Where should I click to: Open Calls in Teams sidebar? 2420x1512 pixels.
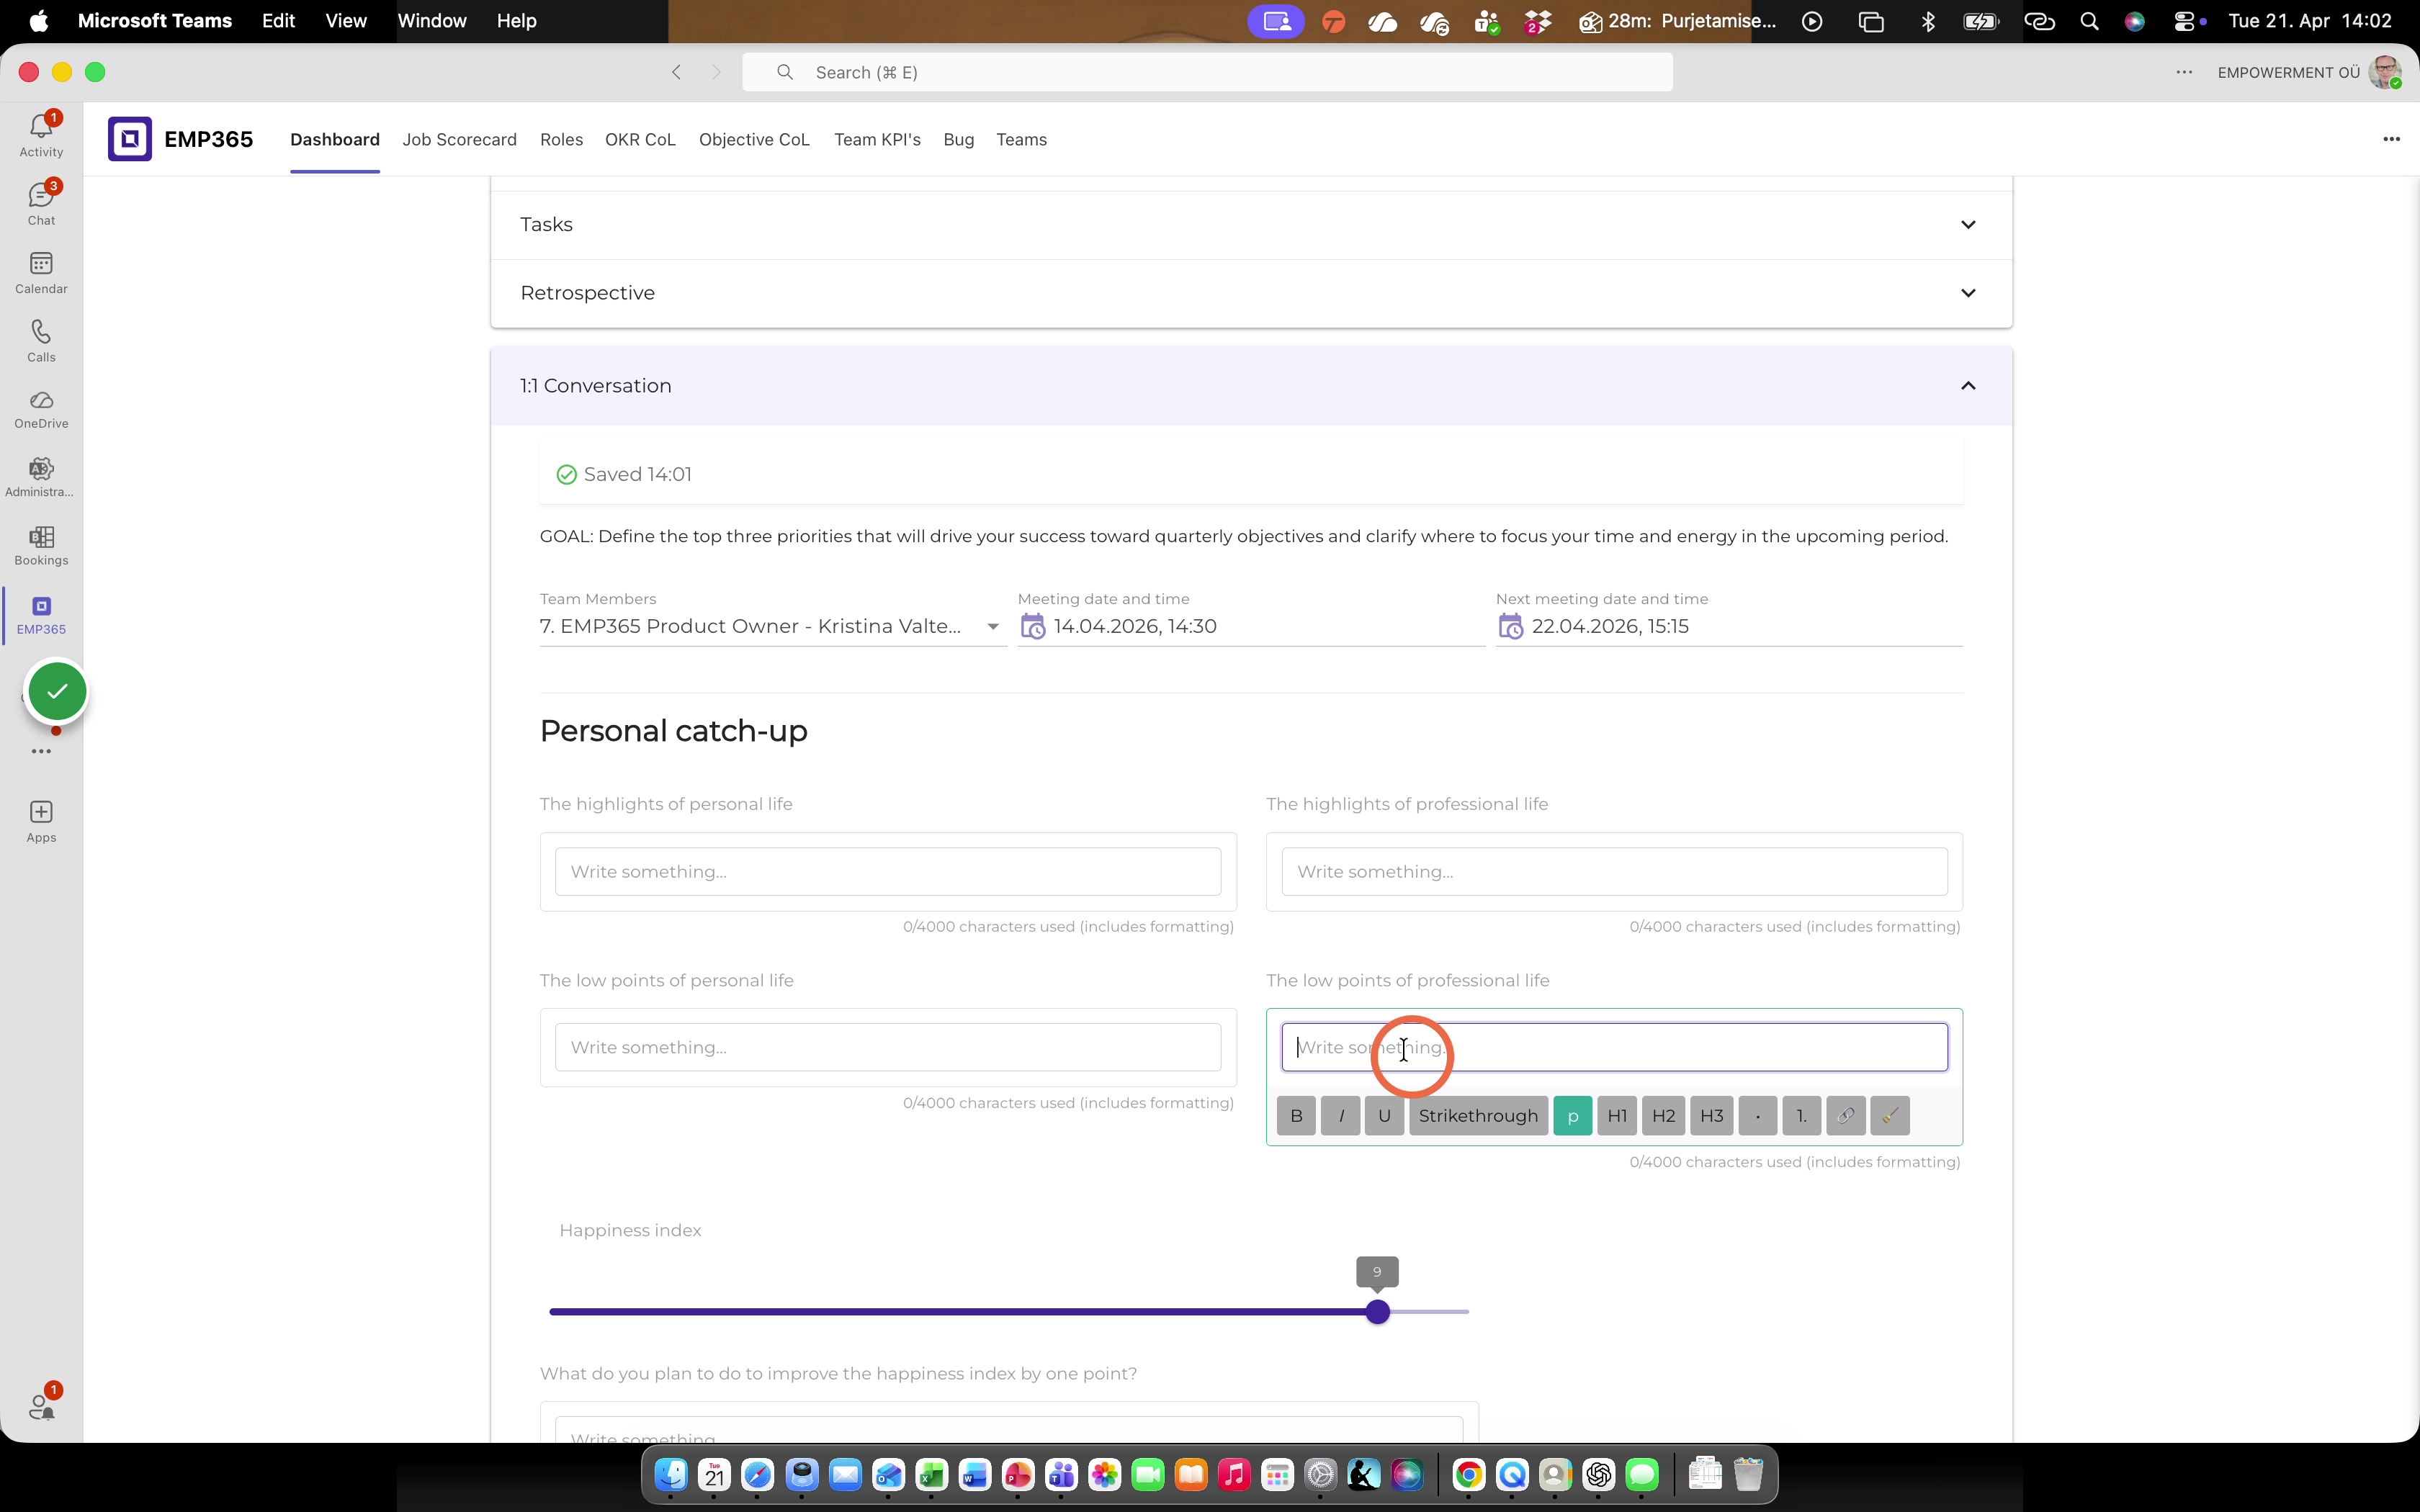pos(41,340)
